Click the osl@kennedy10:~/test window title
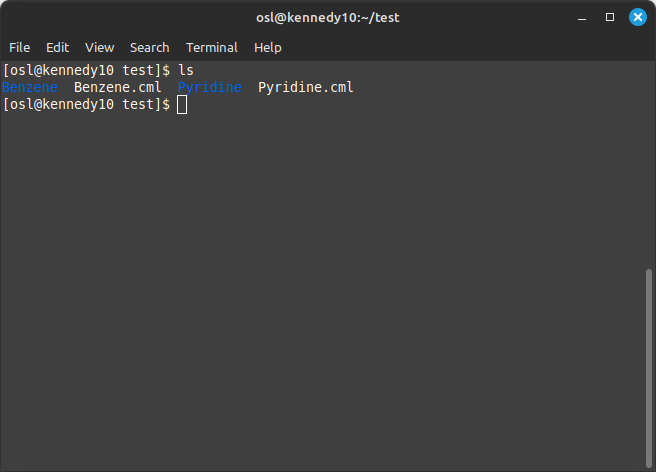The width and height of the screenshot is (656, 472). point(328,18)
